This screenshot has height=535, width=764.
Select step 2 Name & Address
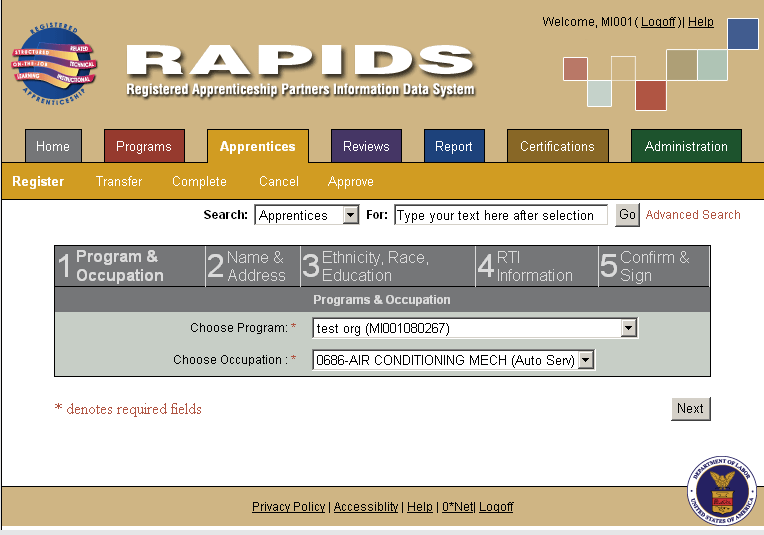click(253, 266)
